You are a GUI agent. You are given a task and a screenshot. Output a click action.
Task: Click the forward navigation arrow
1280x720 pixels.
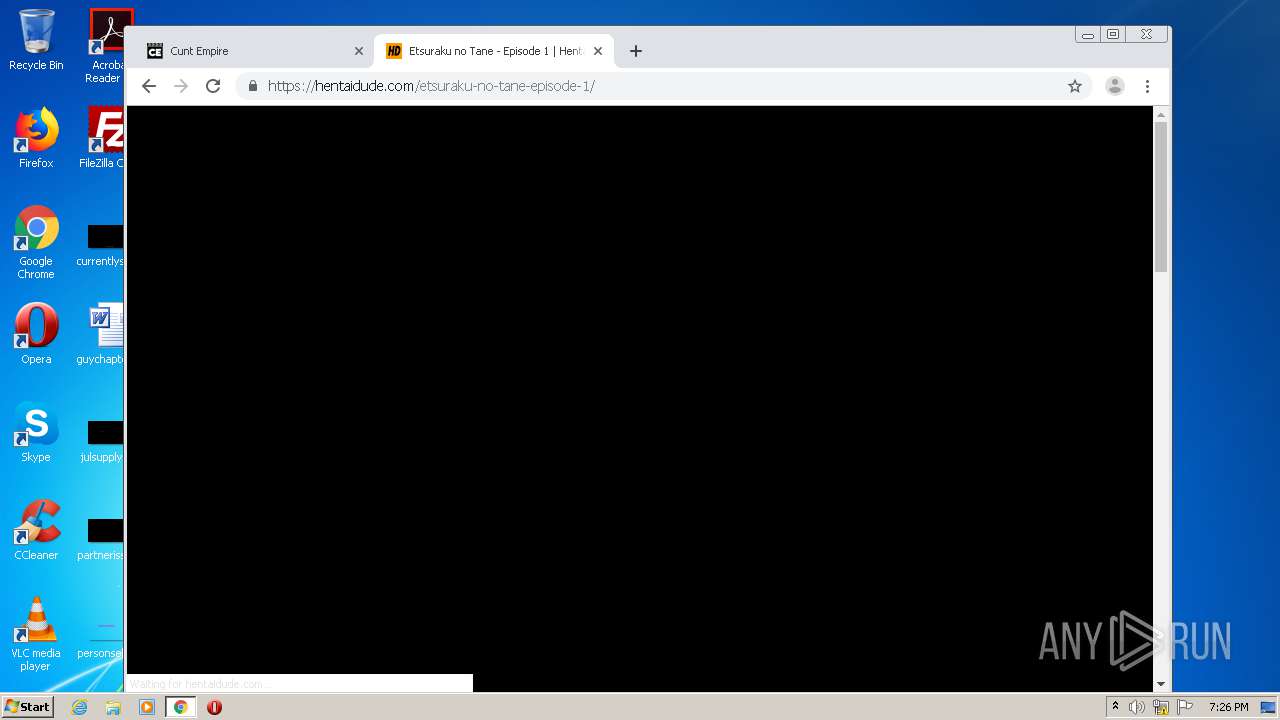pyautogui.click(x=181, y=86)
